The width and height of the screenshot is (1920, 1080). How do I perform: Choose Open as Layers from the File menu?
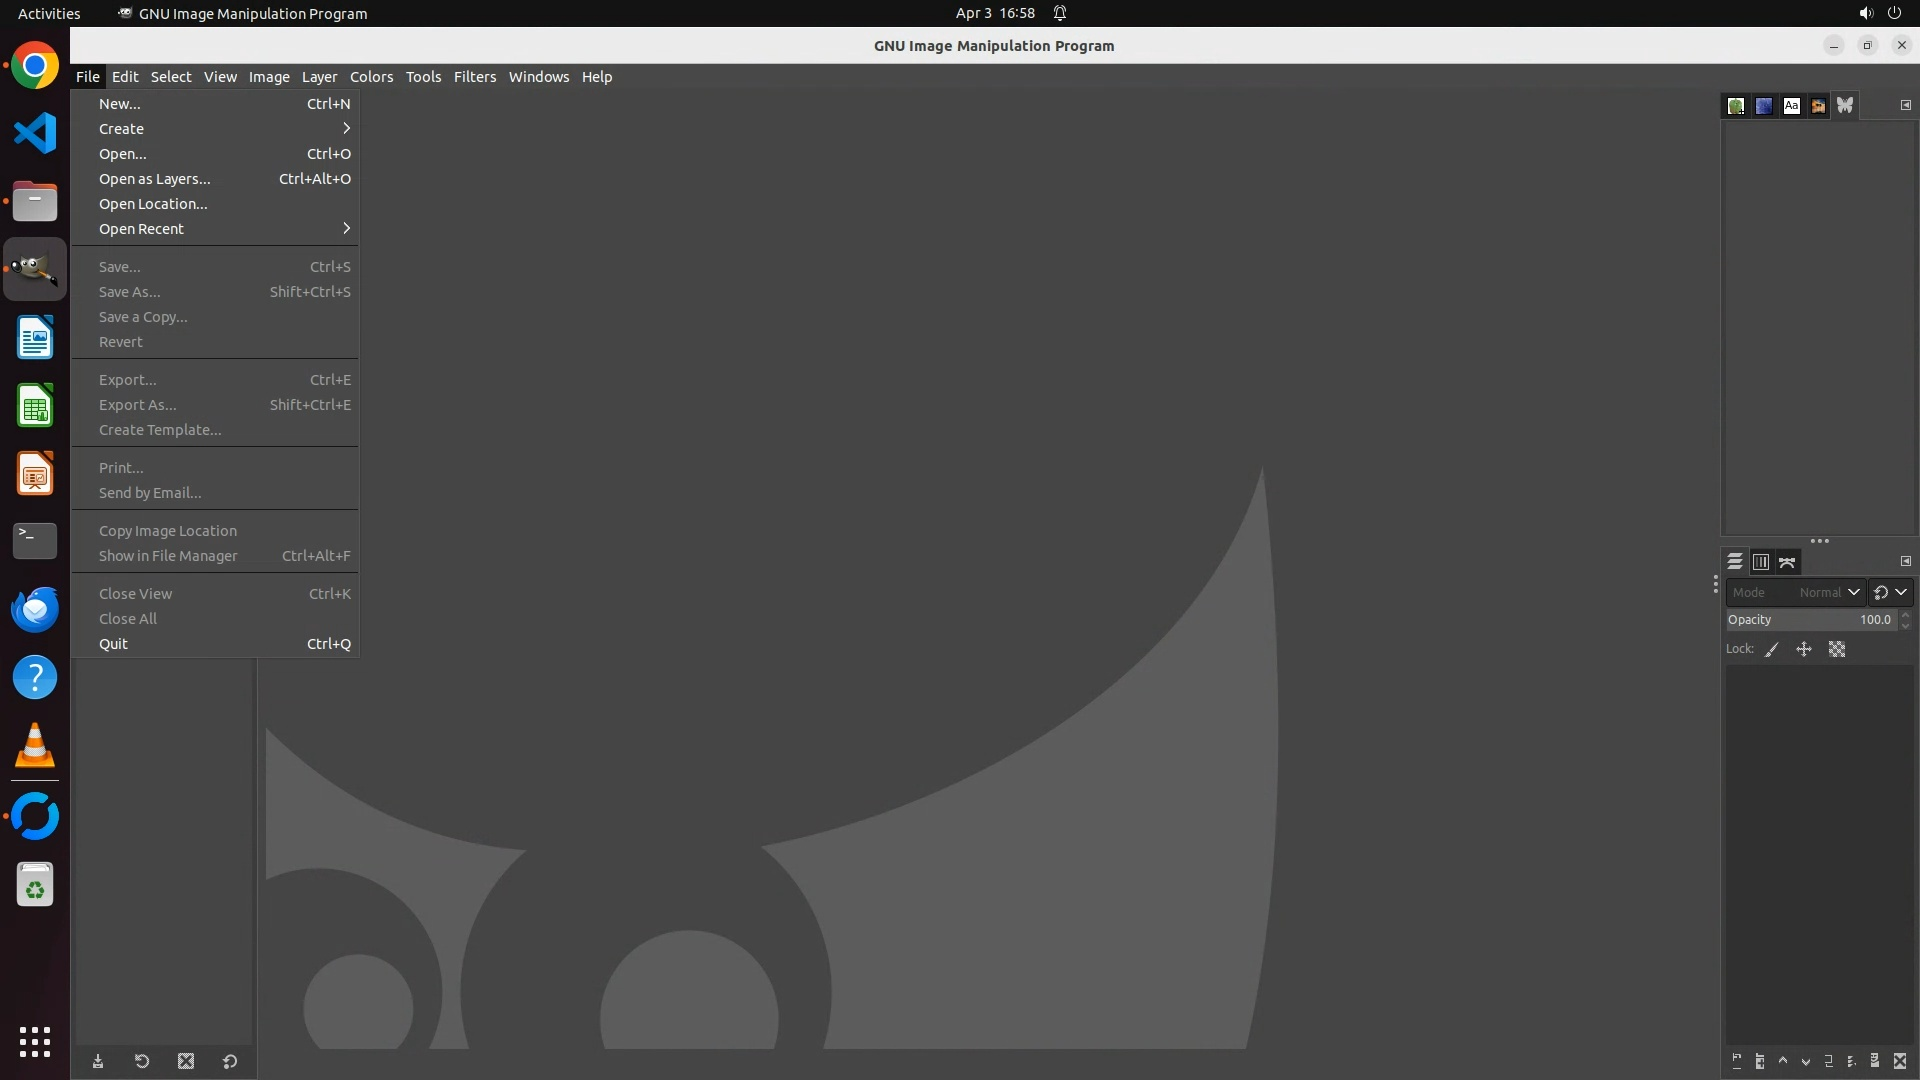(155, 179)
